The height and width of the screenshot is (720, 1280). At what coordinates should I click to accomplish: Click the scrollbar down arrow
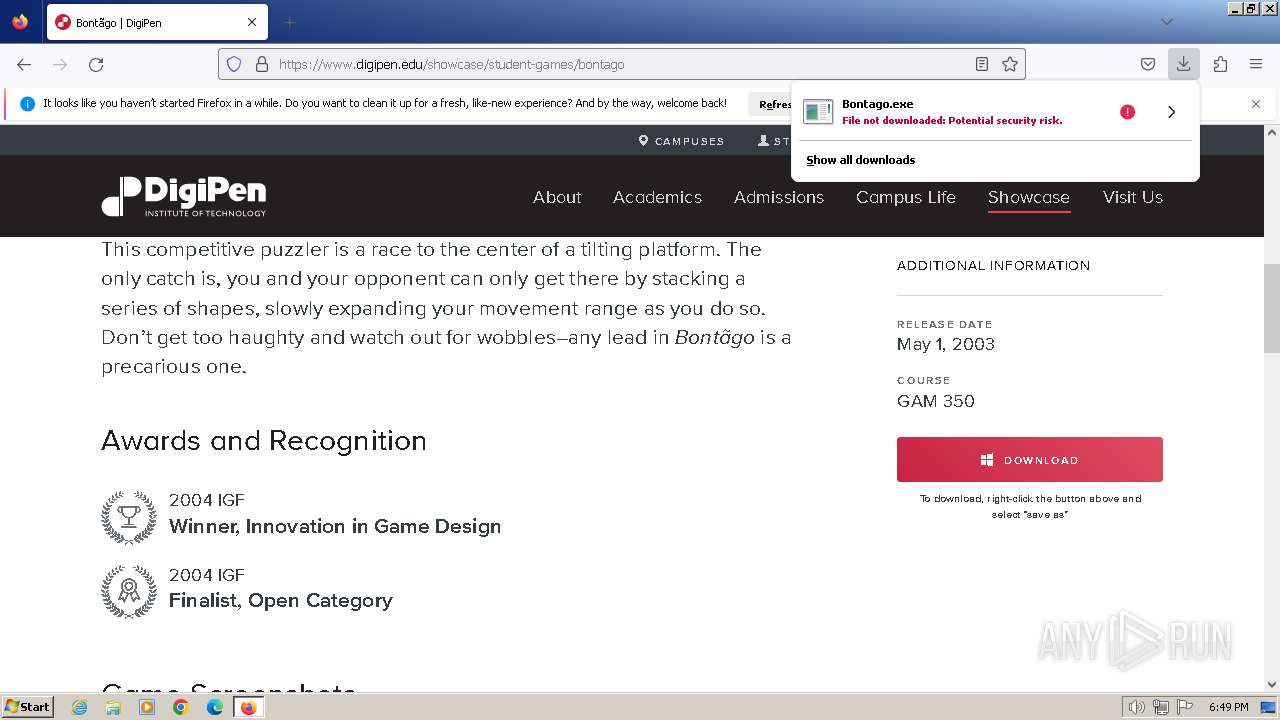[x=1272, y=685]
